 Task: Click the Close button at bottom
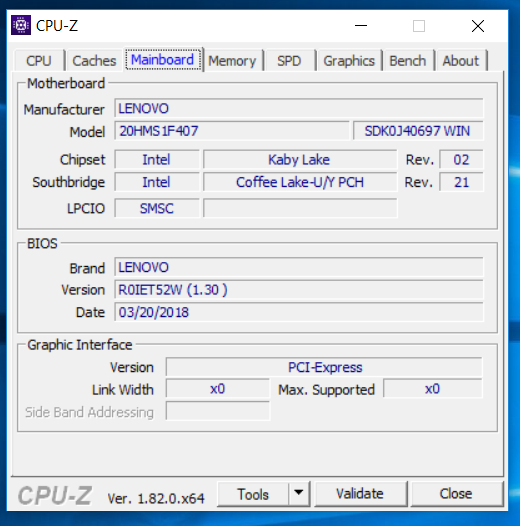(456, 494)
